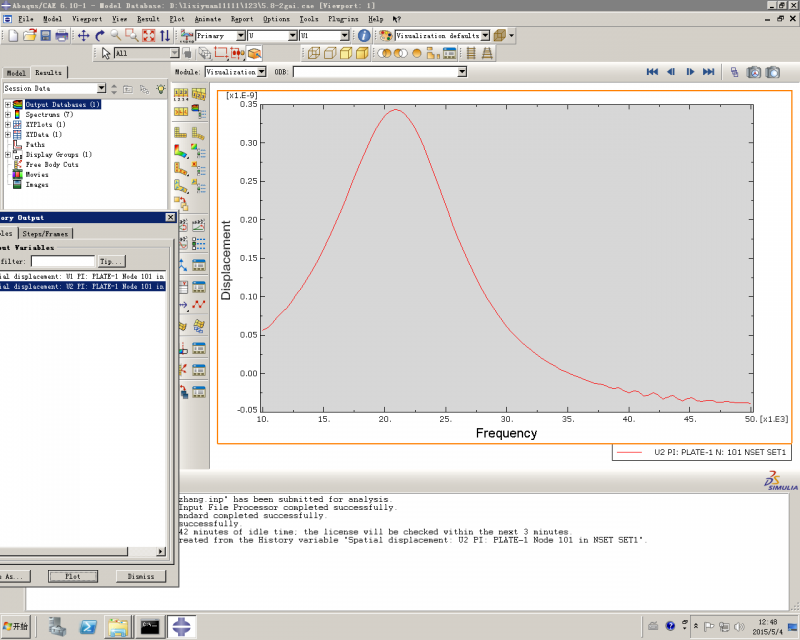Screen dimensions: 800x640
Task: Select the Pan View tool
Action: click(x=84, y=36)
